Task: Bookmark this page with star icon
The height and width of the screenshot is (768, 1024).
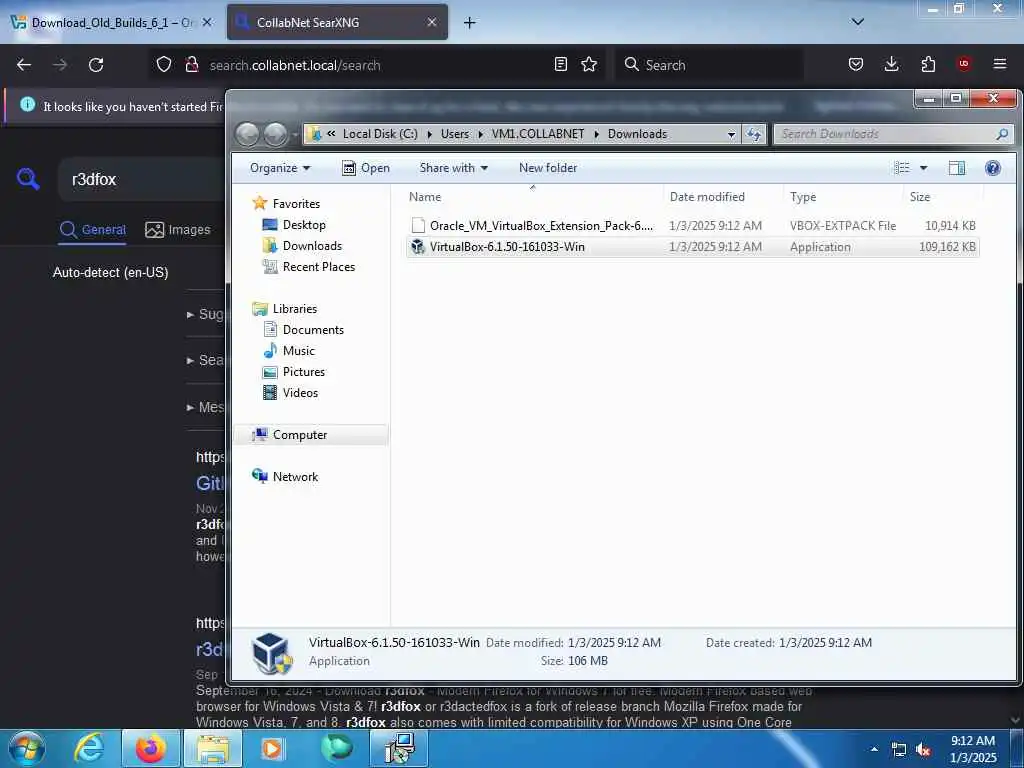Action: (x=589, y=64)
